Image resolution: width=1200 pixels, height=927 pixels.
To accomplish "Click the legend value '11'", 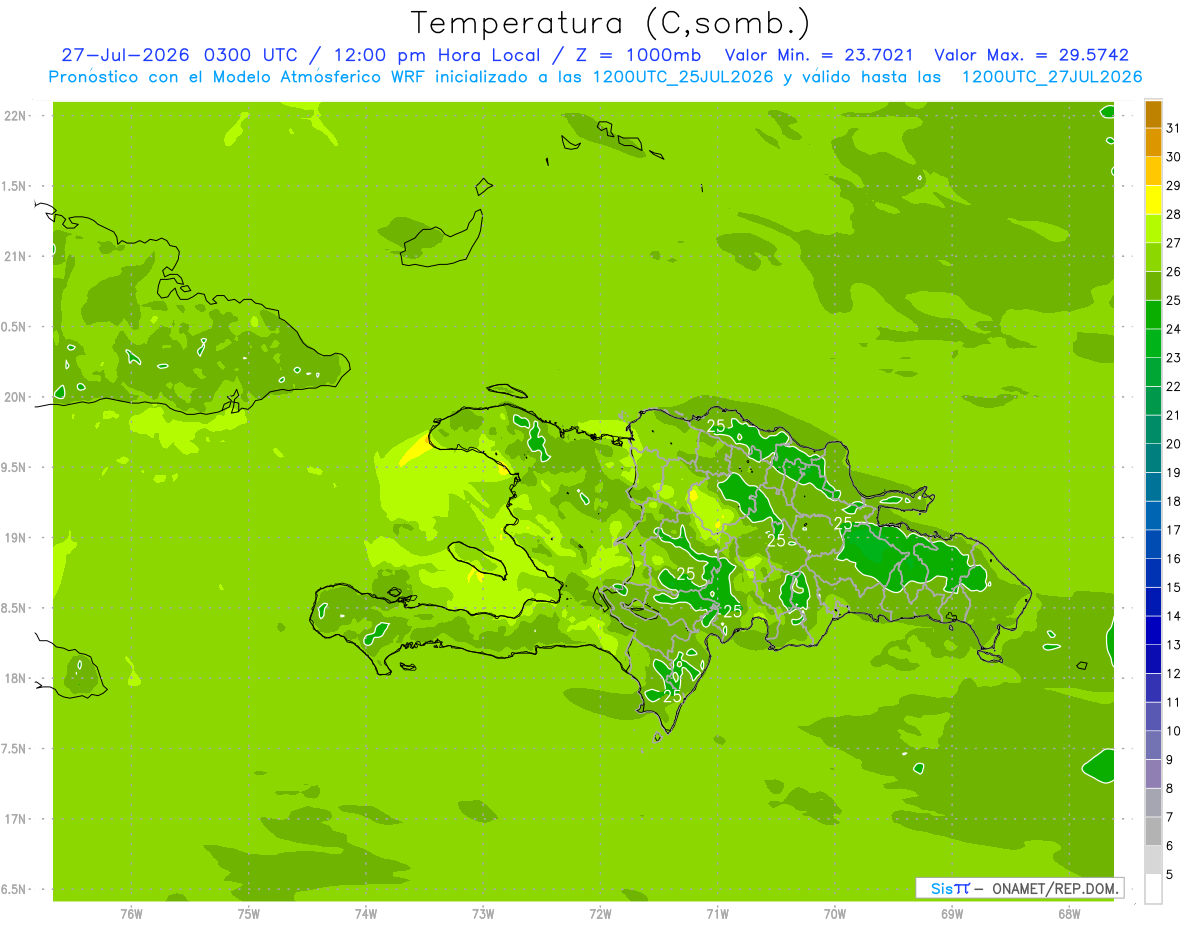I will coord(1174,703).
